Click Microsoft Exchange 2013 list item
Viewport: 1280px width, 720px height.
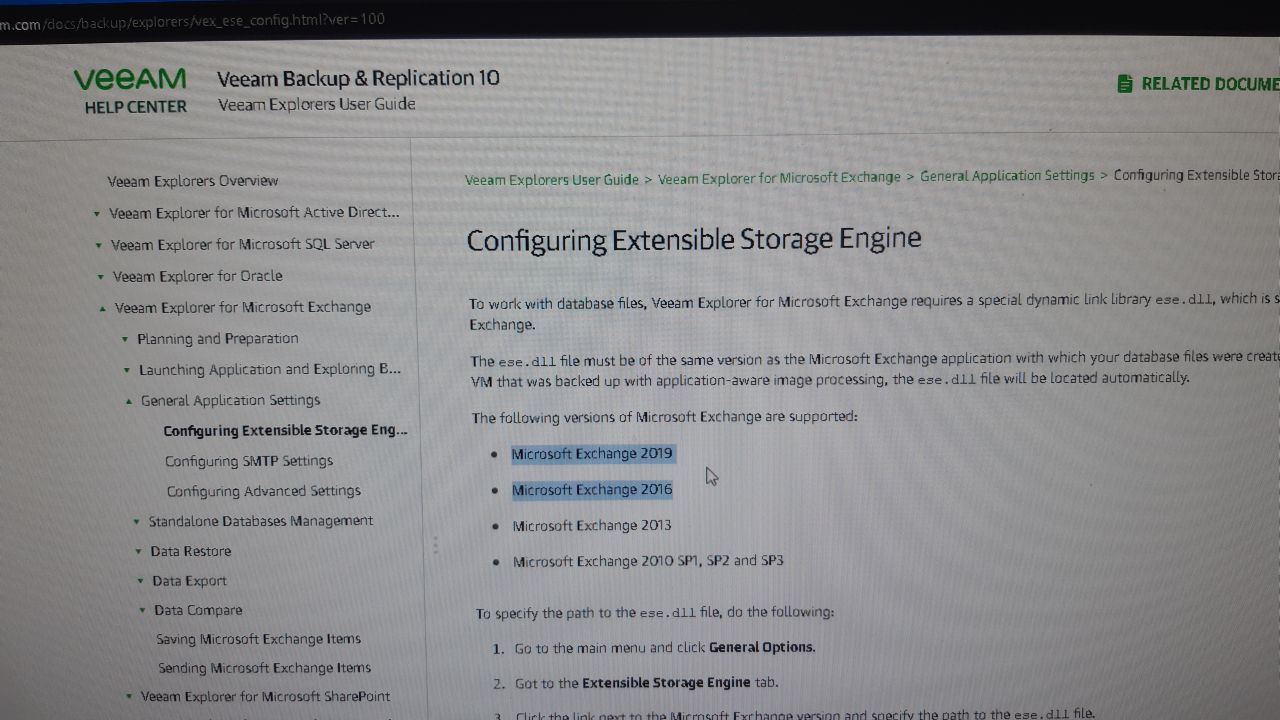[x=592, y=526]
